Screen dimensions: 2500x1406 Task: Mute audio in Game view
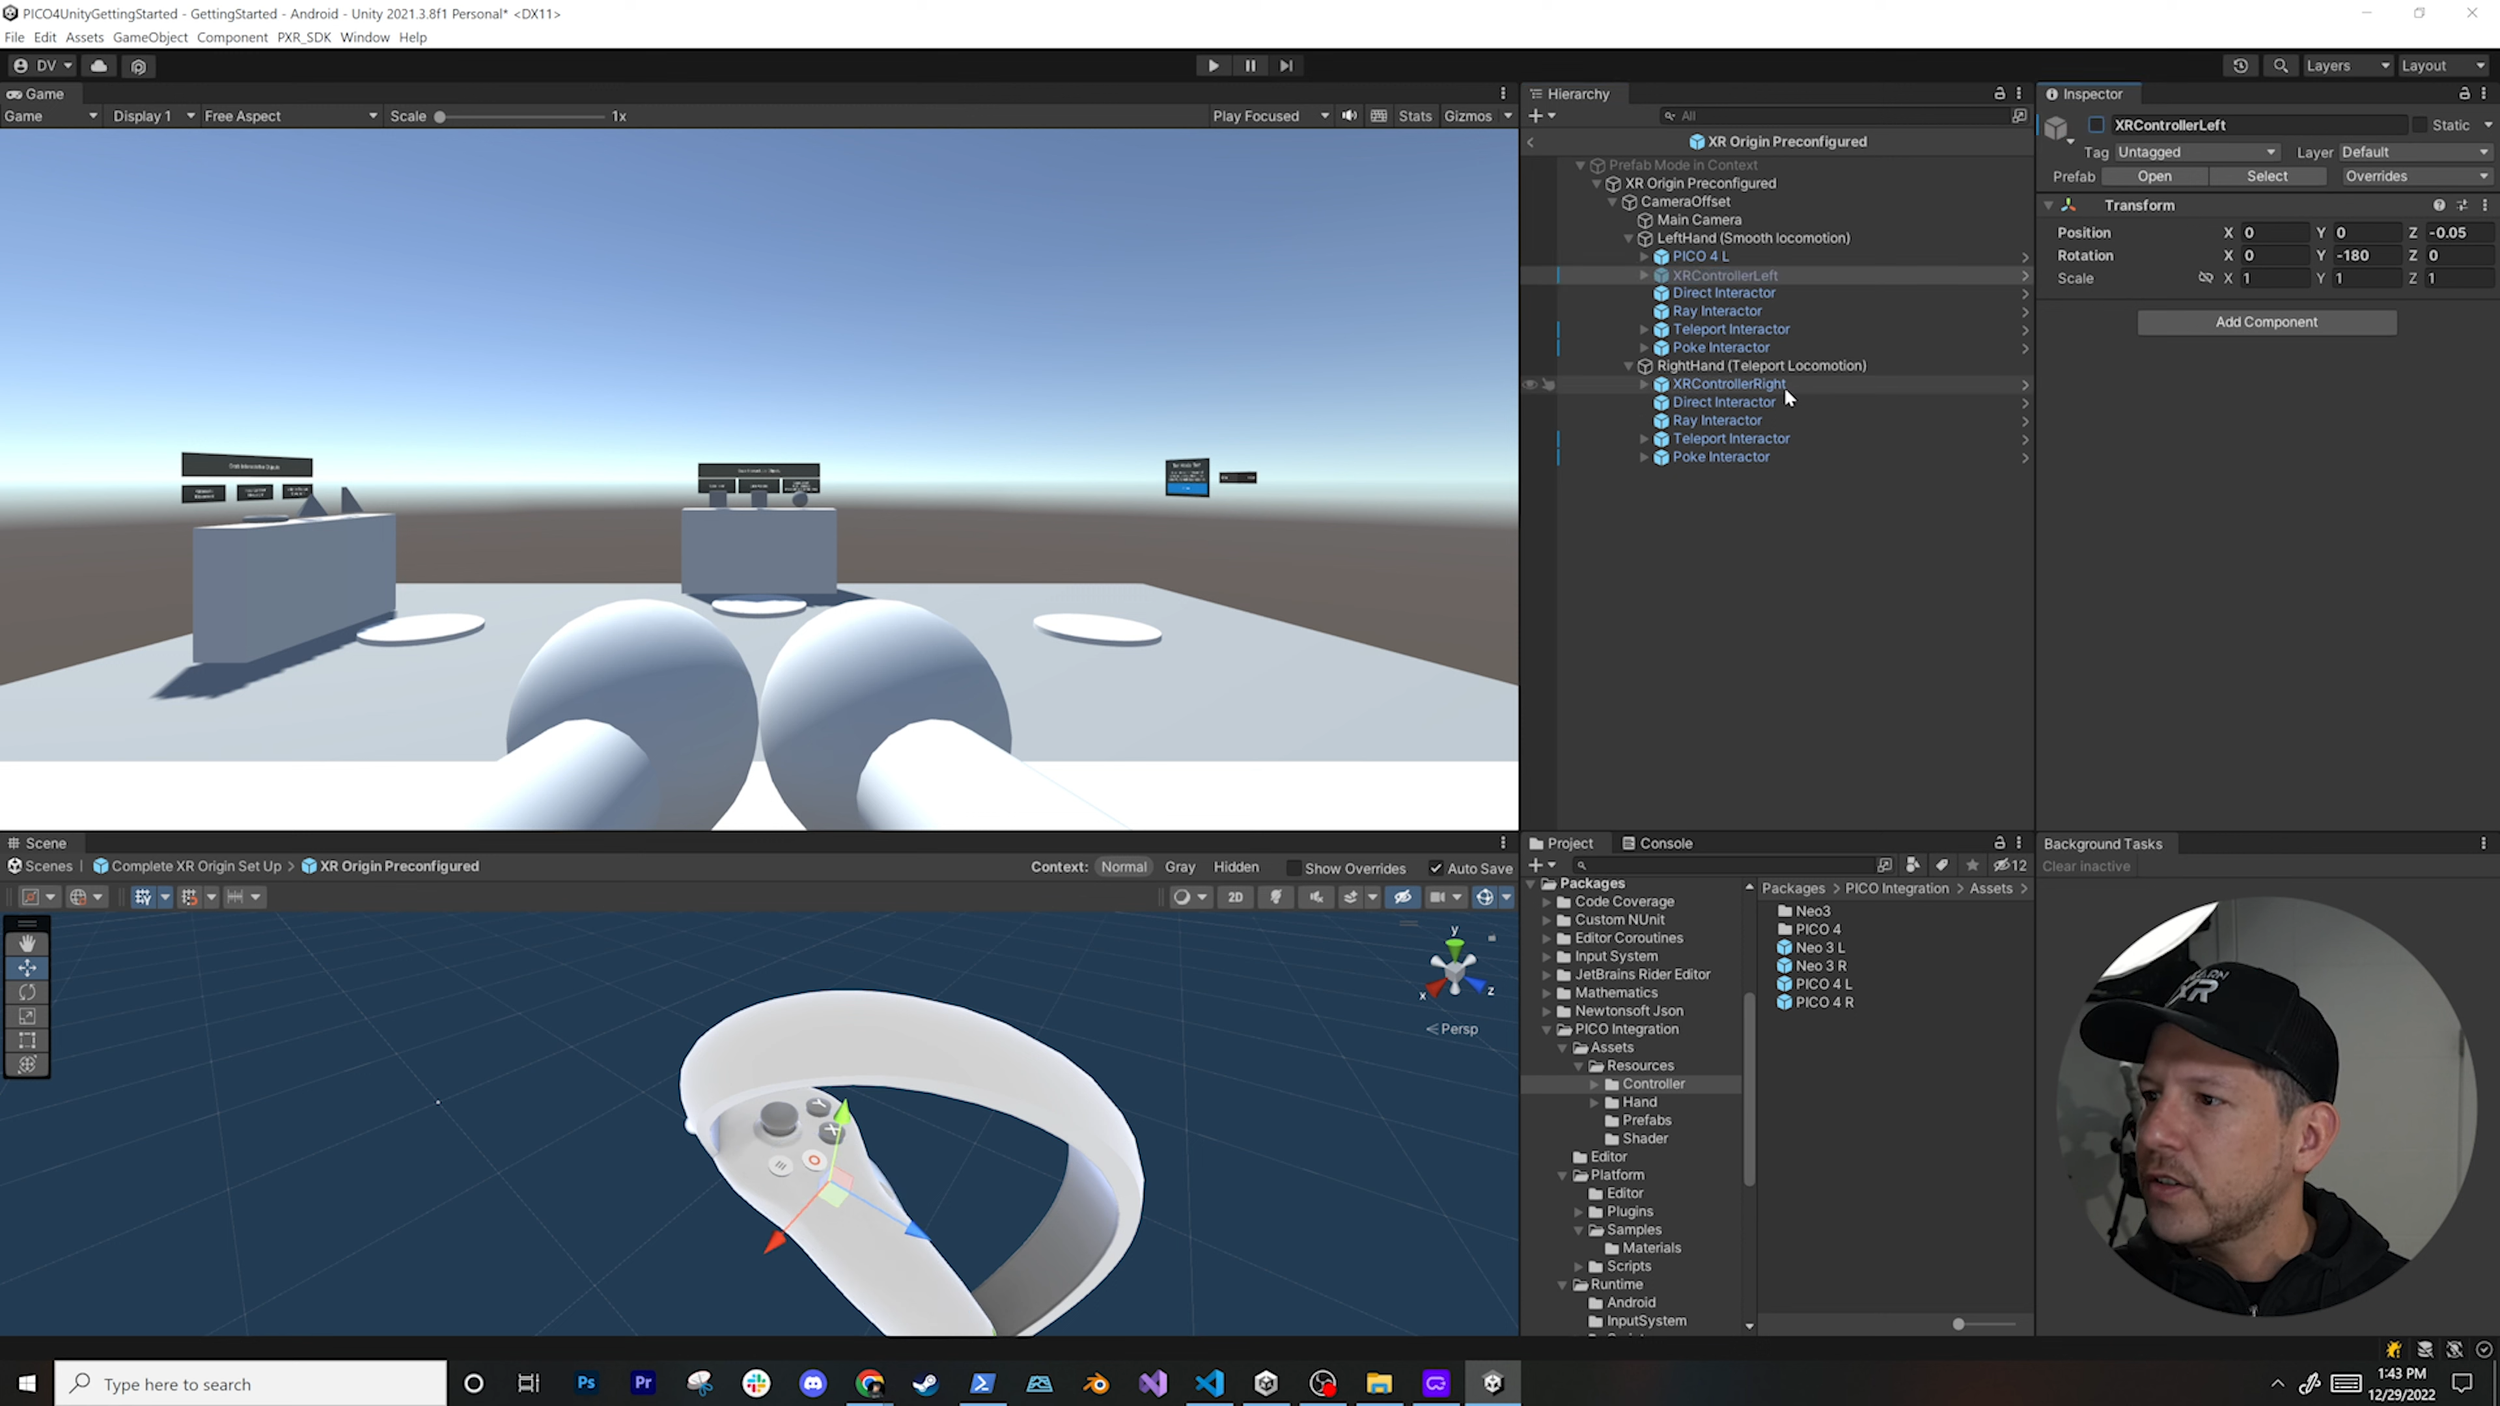tap(1349, 116)
